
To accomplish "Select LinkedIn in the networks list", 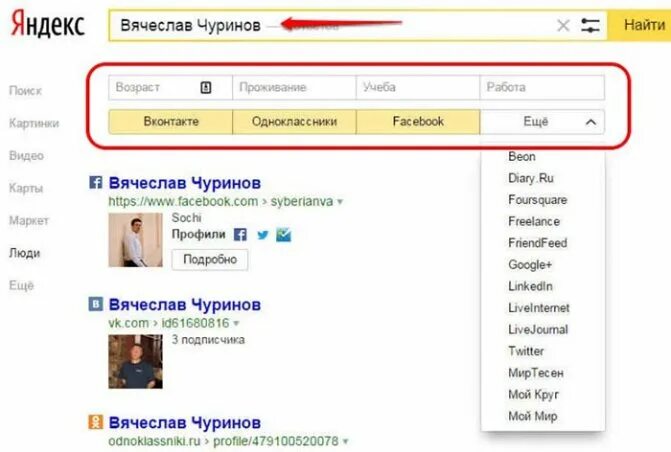I will click(x=530, y=286).
